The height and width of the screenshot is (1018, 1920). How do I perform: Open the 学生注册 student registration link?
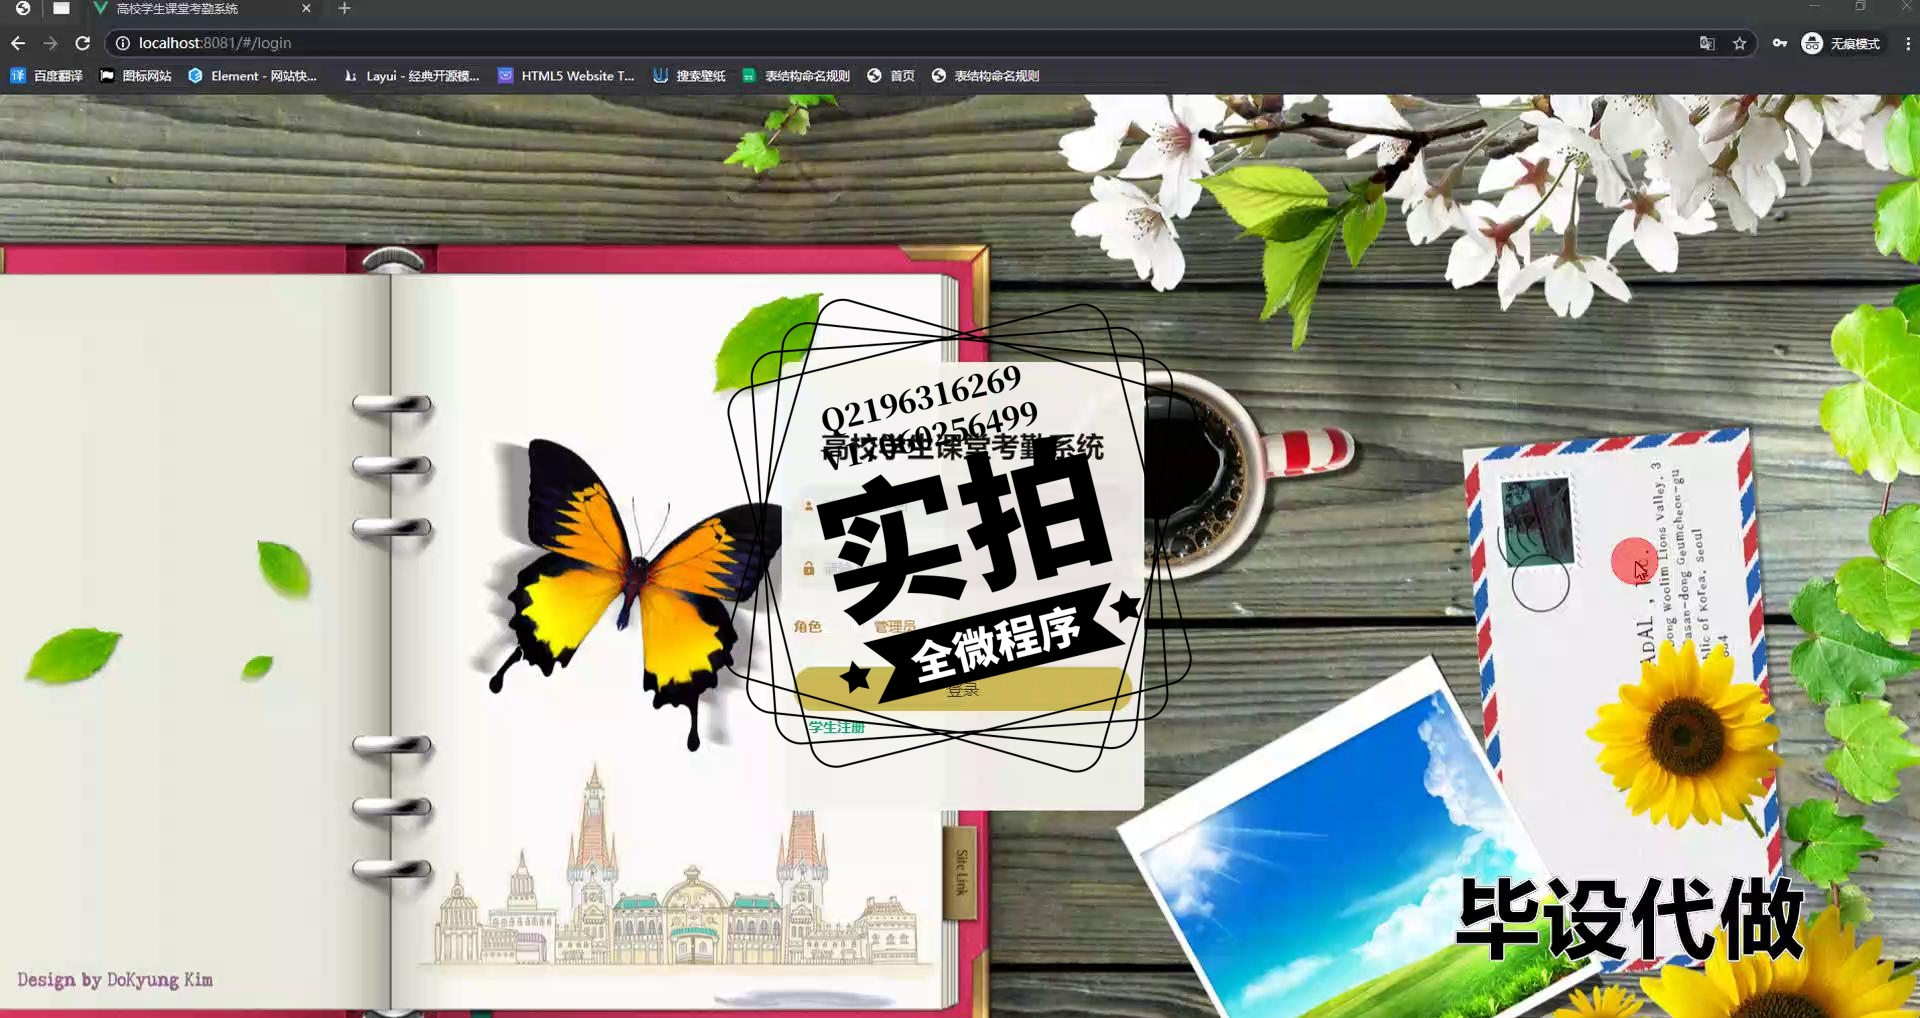[837, 727]
